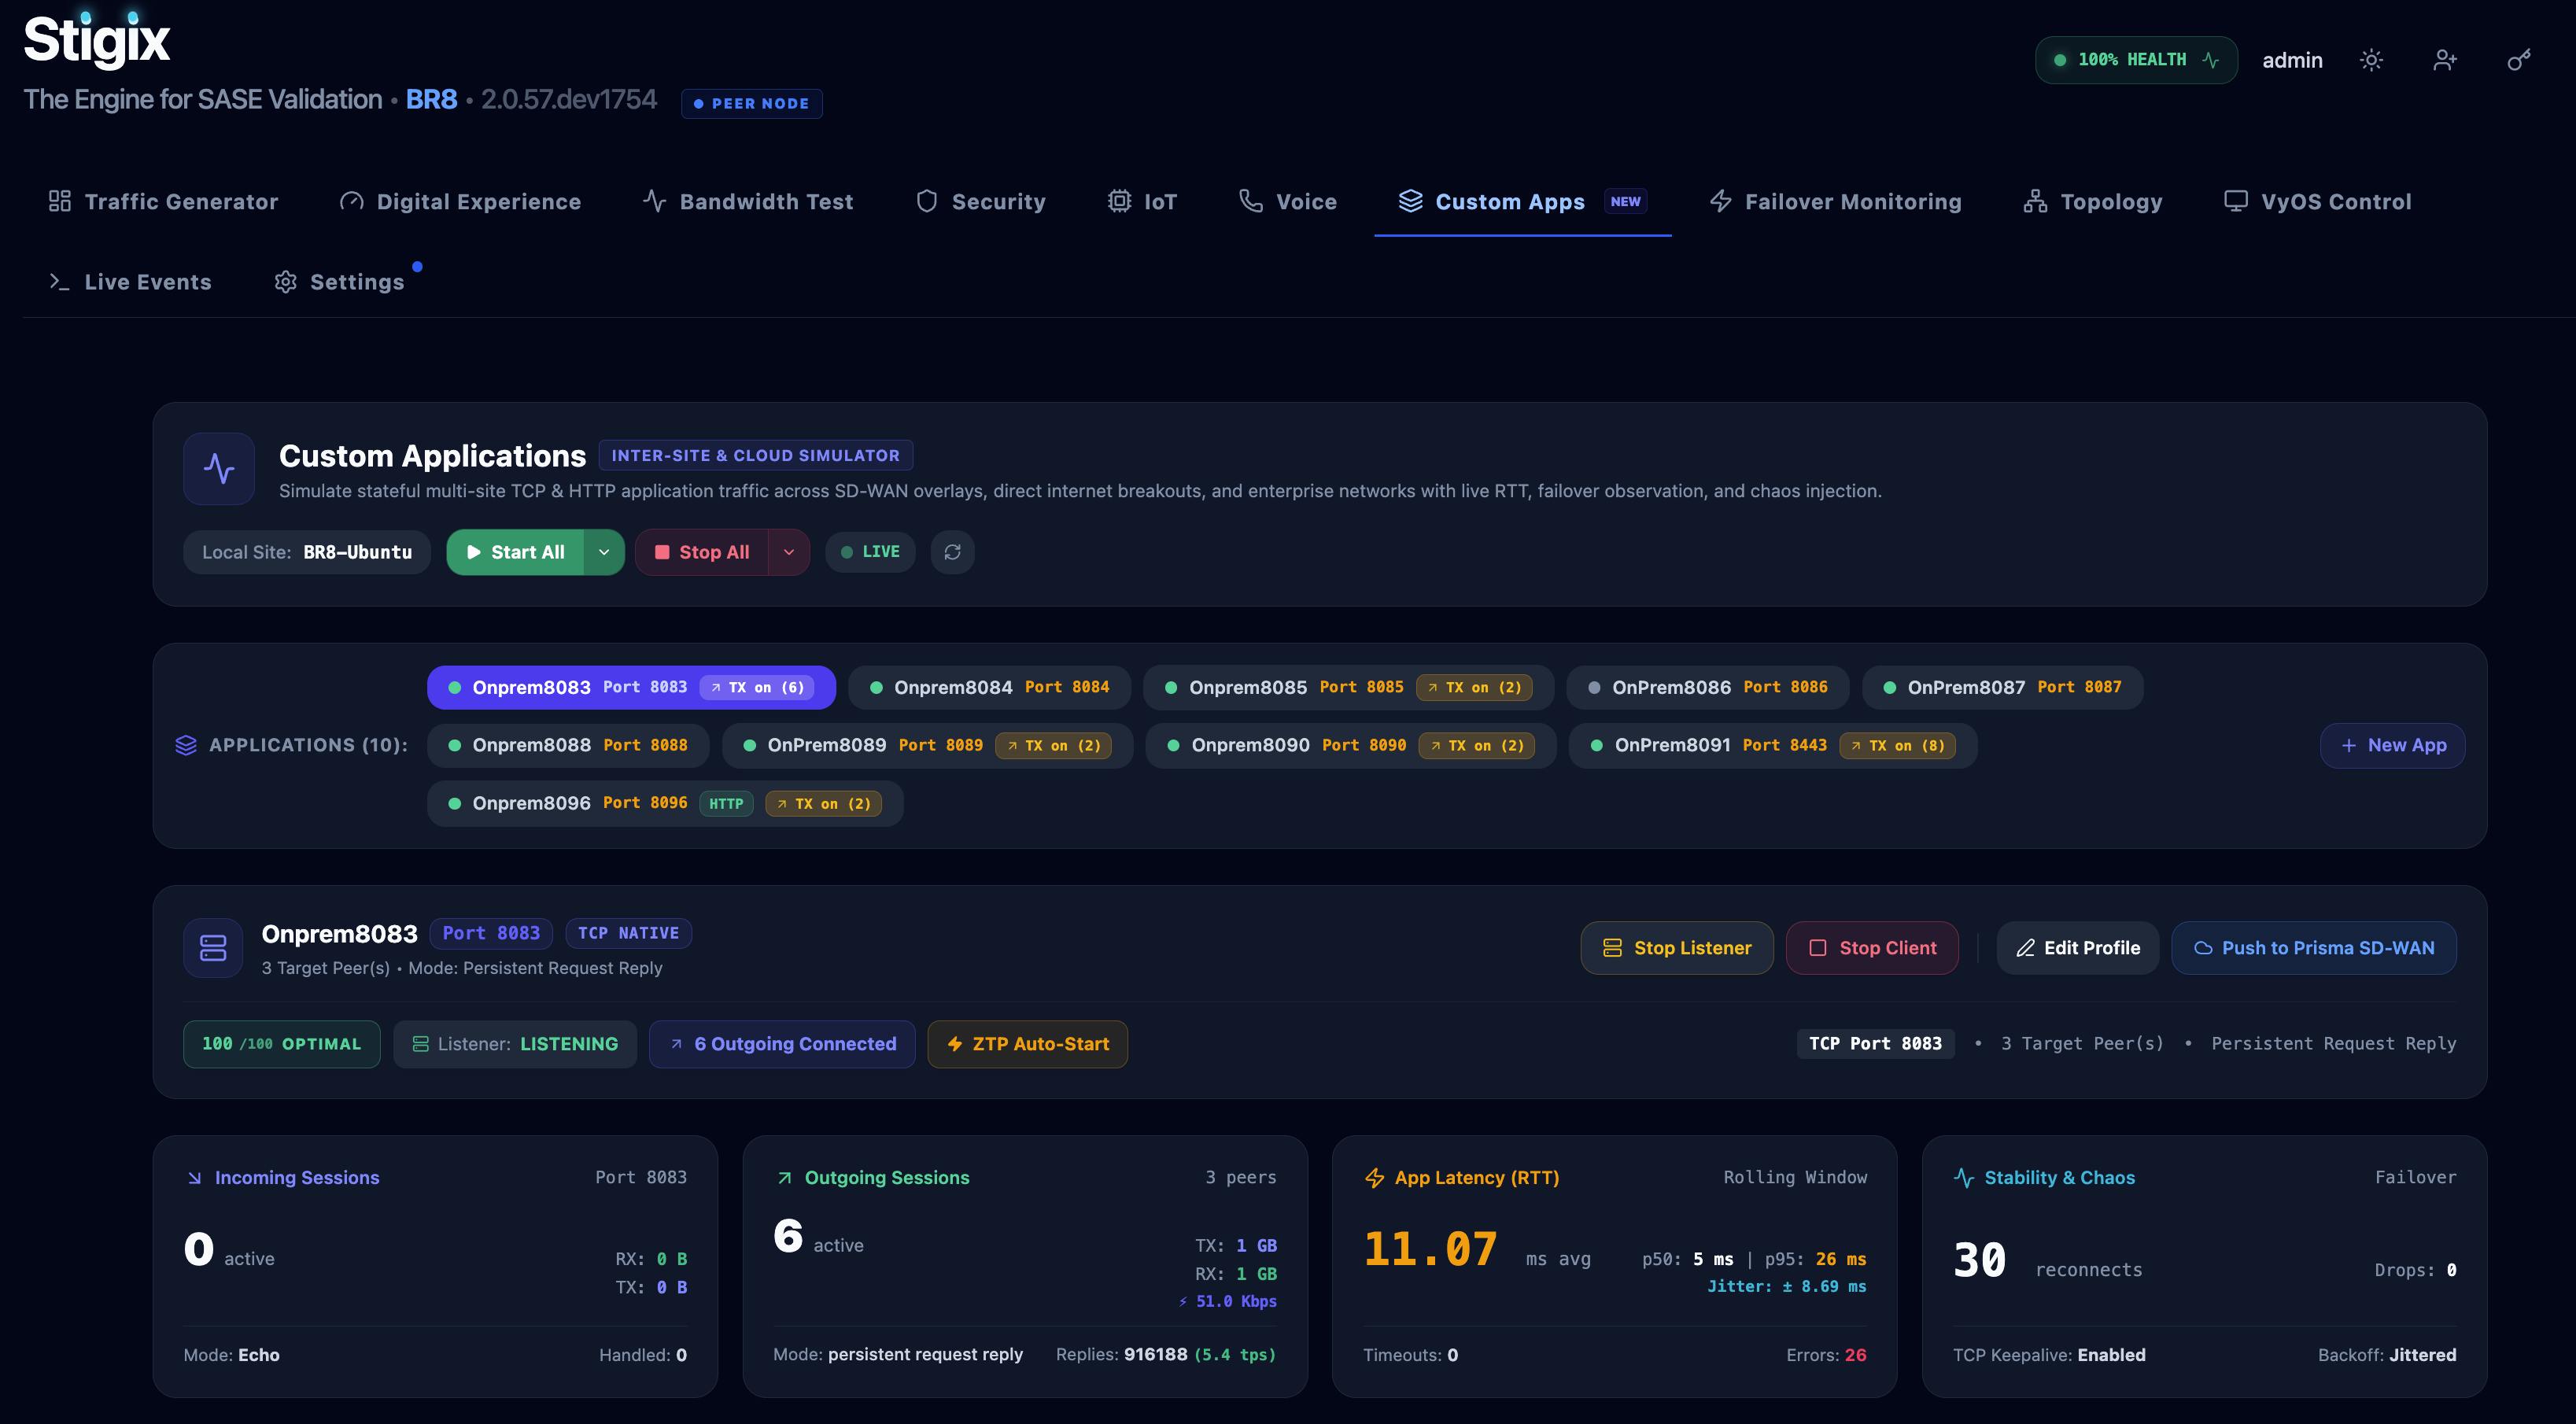
Task: Click the Voice phone icon
Action: pyautogui.click(x=1251, y=201)
